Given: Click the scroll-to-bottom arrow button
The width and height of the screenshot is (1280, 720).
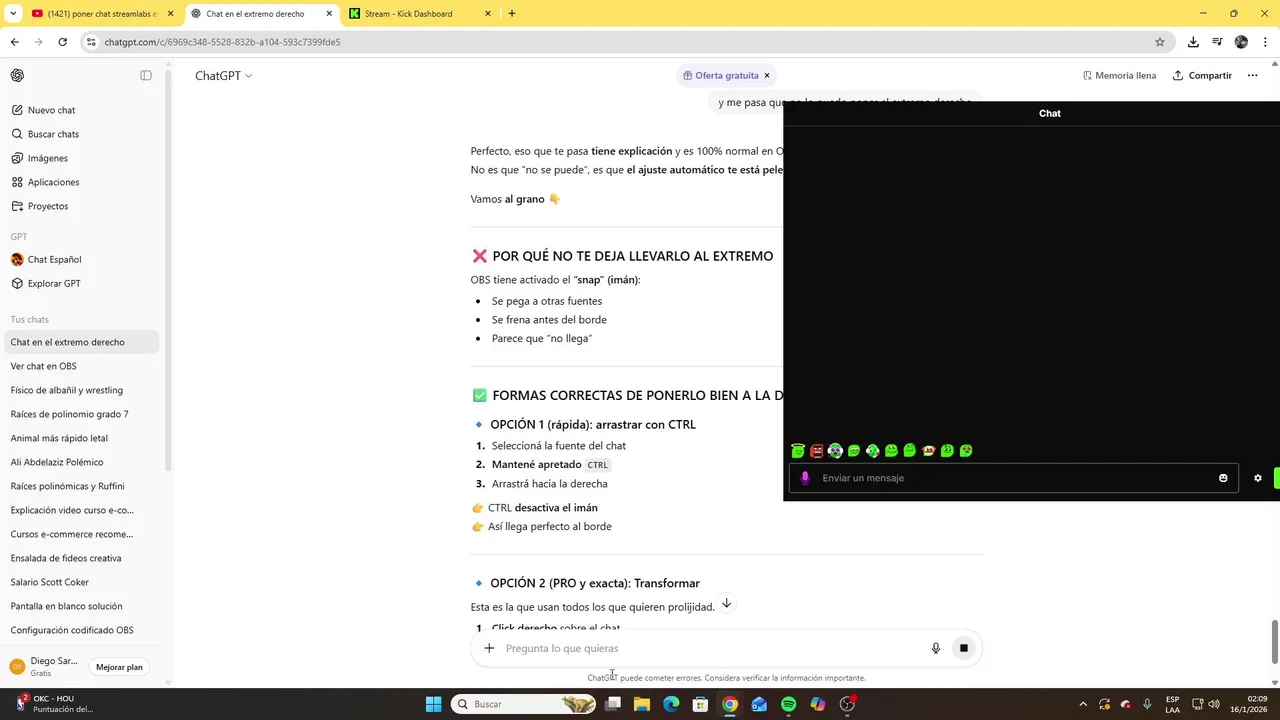Looking at the screenshot, I should click(x=727, y=603).
